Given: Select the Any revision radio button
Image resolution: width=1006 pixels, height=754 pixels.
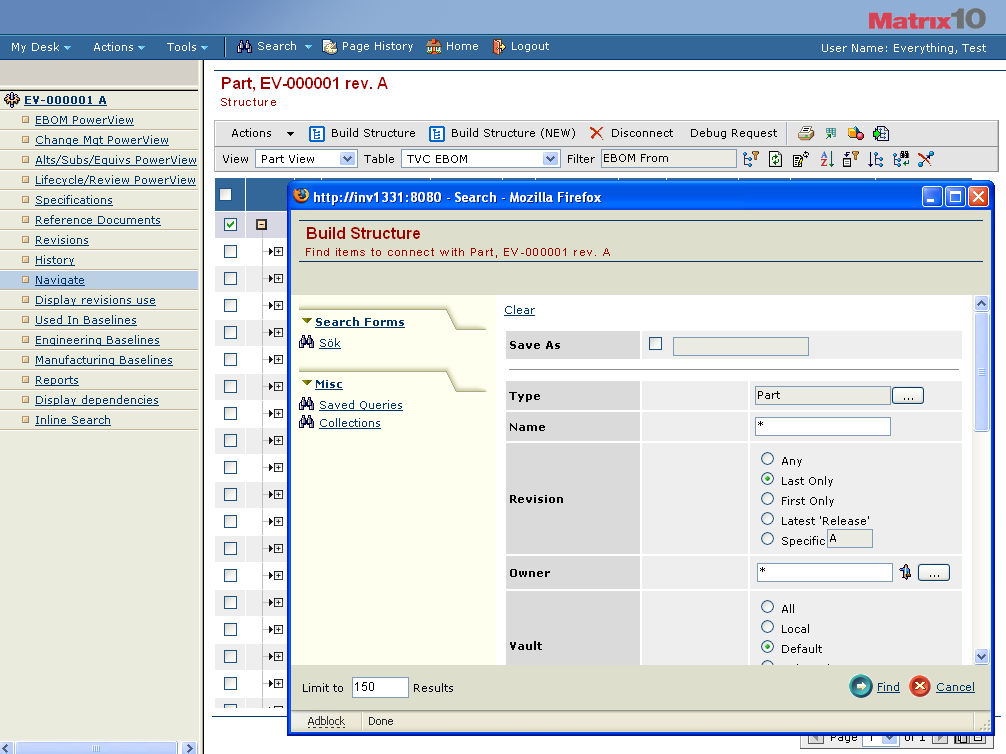Looking at the screenshot, I should (767, 459).
